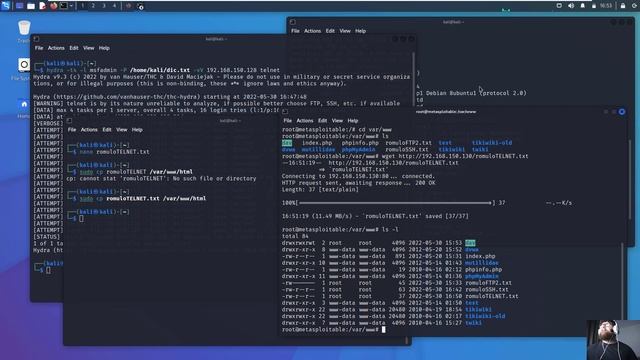The width and height of the screenshot is (640, 360).
Task: Lock the screen using the panel lock icon
Action: tap(623, 6)
